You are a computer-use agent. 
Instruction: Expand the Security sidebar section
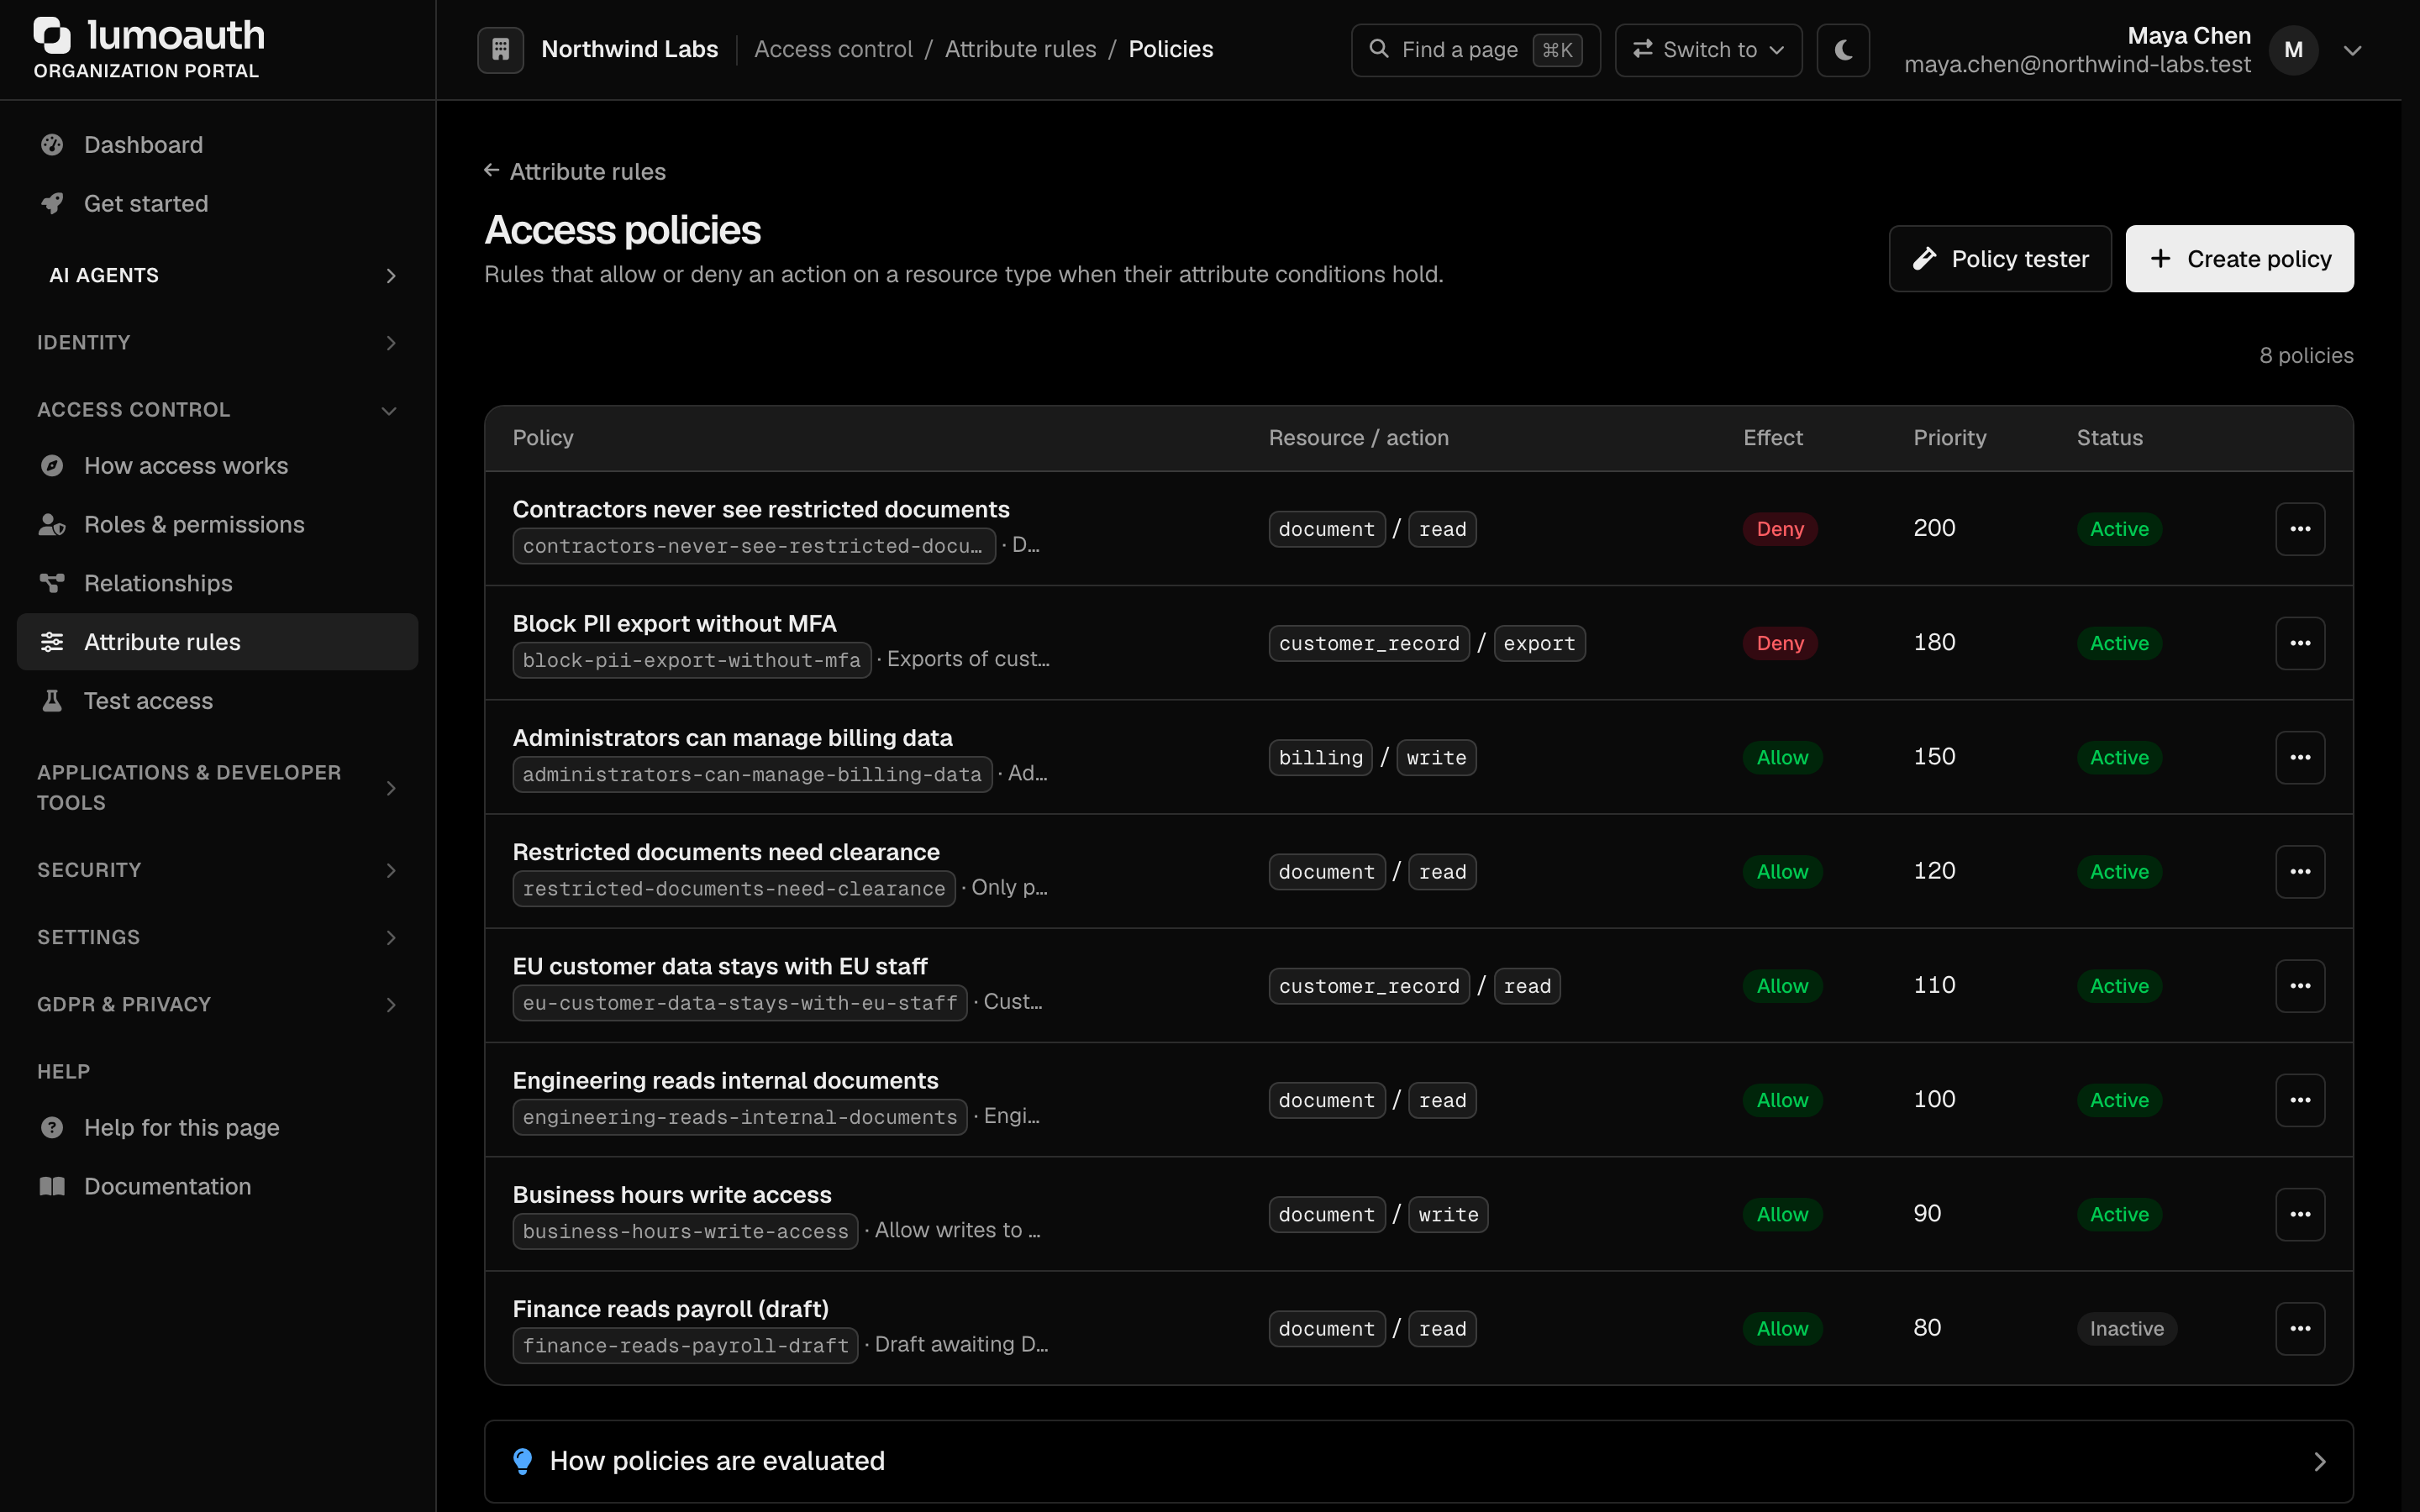click(218, 870)
